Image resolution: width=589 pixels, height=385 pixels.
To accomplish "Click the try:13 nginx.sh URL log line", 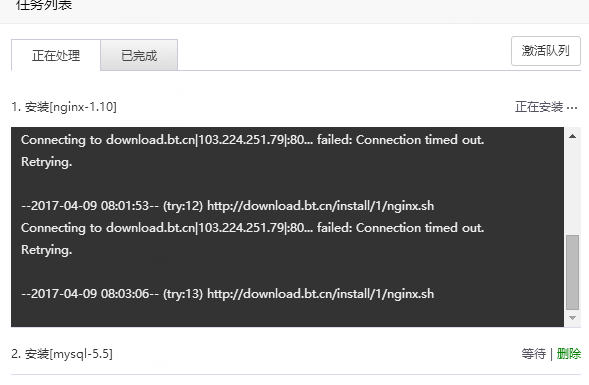I will [228, 294].
